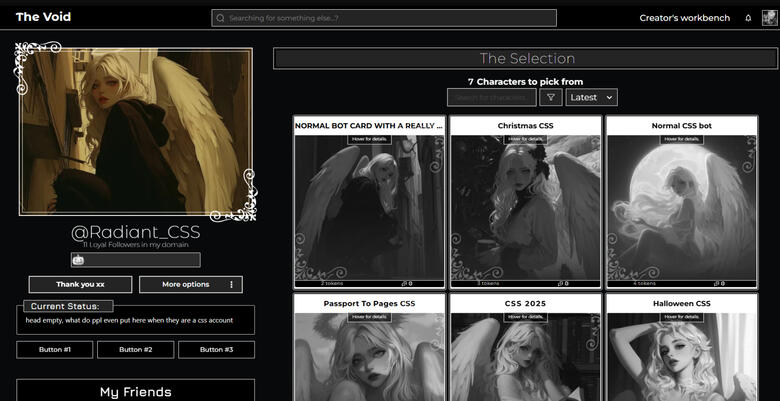Focus the Search for characters field
The height and width of the screenshot is (401, 780).
(491, 98)
